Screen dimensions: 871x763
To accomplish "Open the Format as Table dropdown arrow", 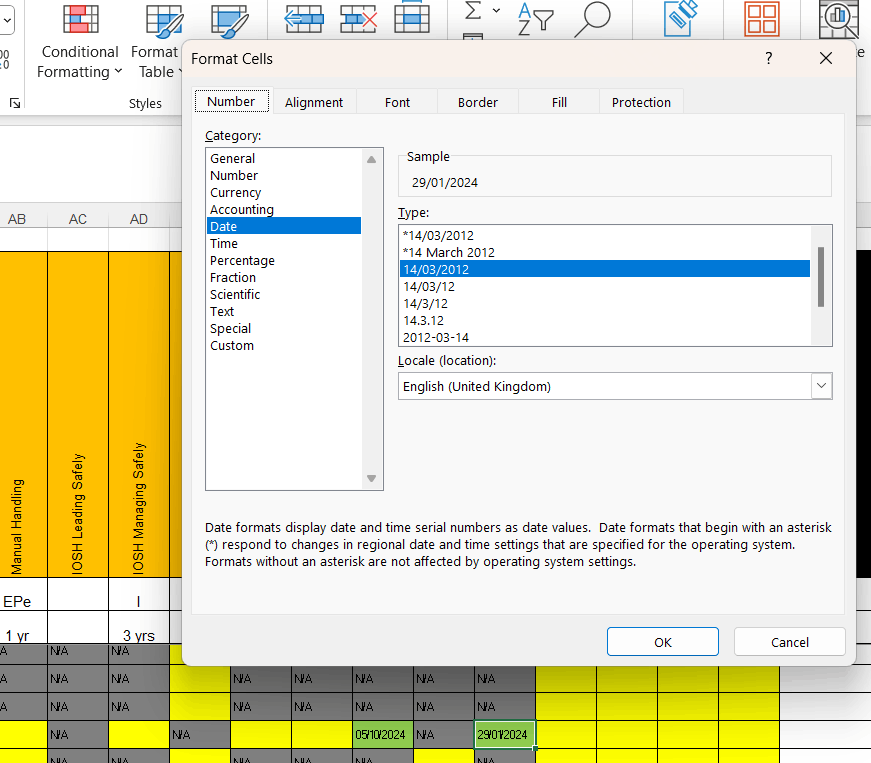I will pos(179,72).
